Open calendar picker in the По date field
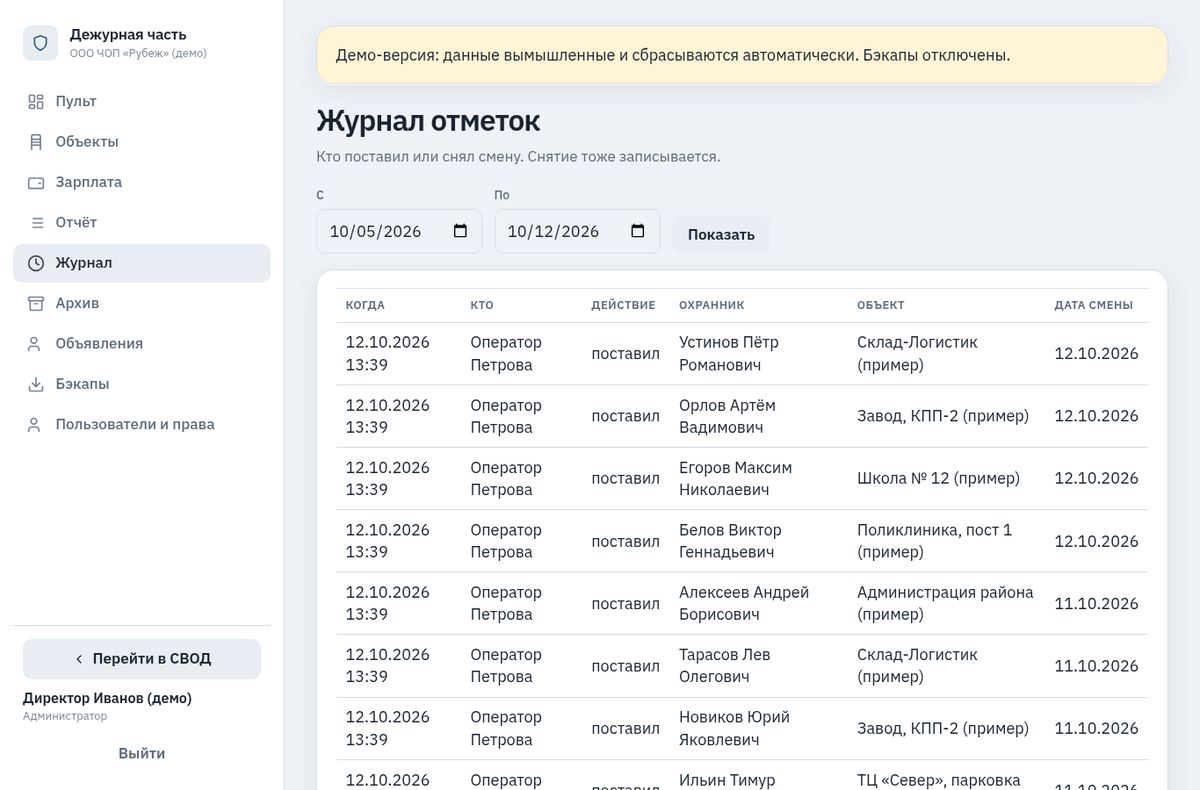Image resolution: width=1200 pixels, height=790 pixels. tap(638, 231)
